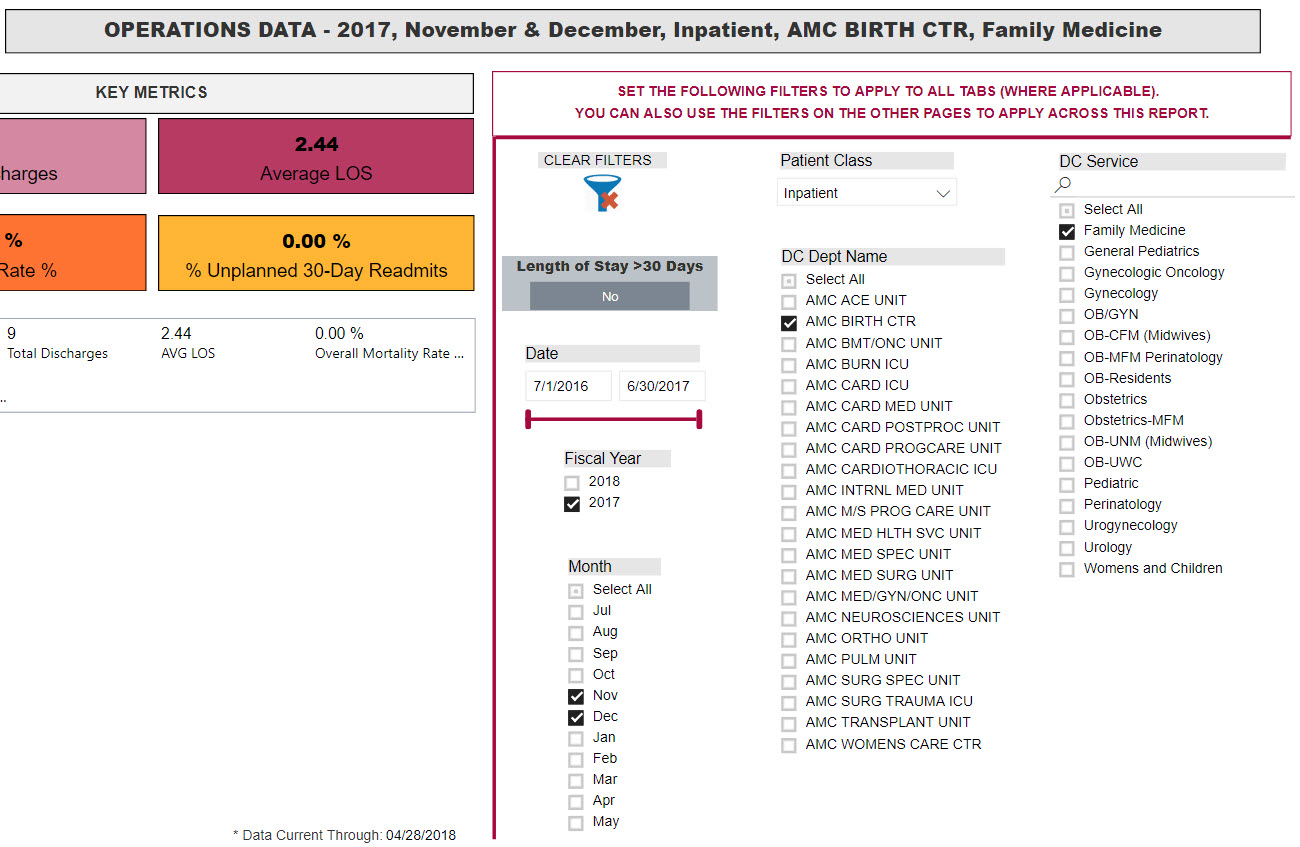
Task: Check the May month checkbox
Action: click(x=576, y=823)
